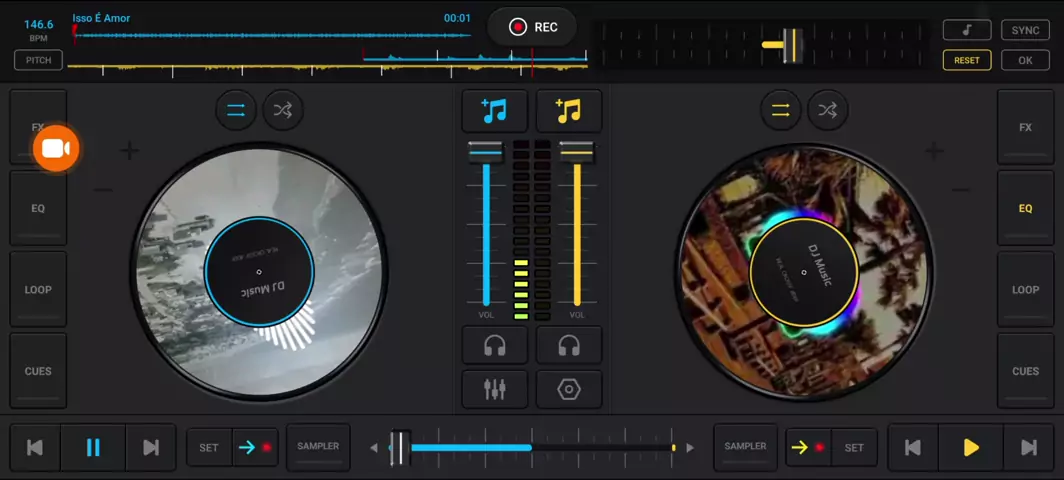Open the hexagon settings icon

point(569,389)
